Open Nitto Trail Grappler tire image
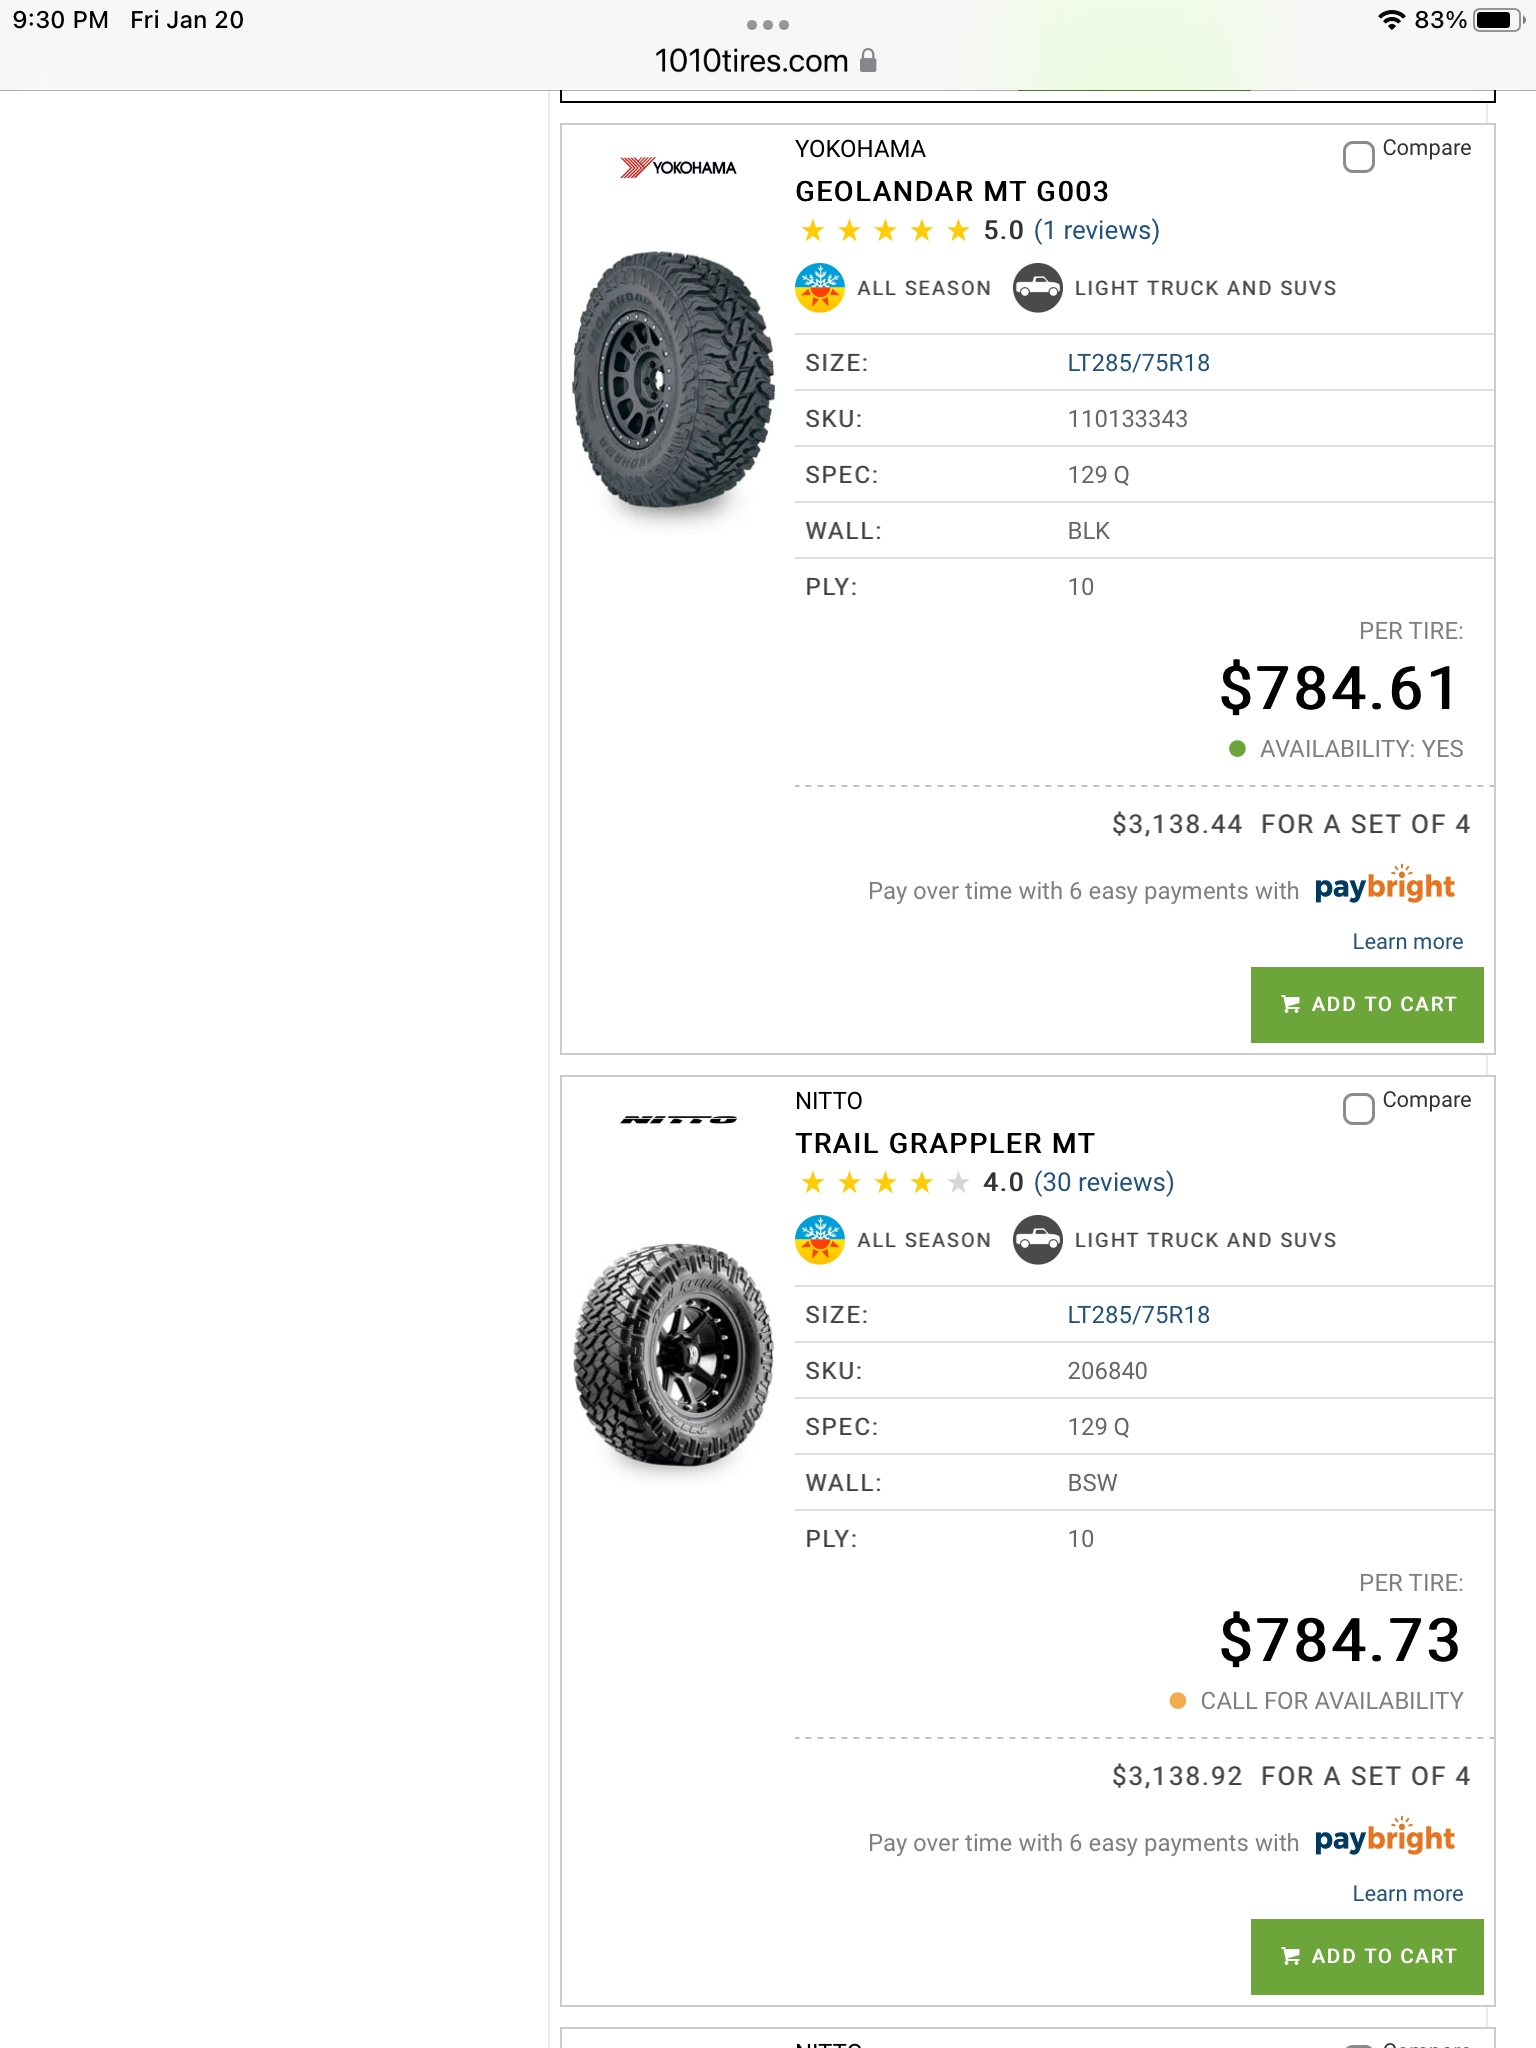This screenshot has height=2048, width=1536. pos(673,1355)
